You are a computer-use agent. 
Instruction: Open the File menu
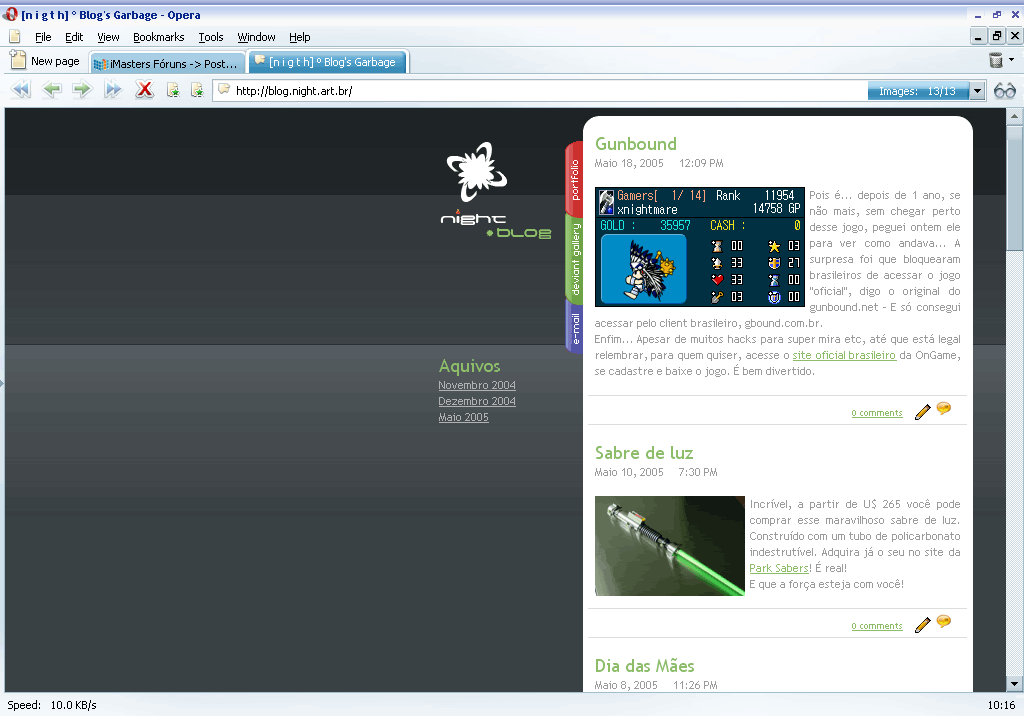point(43,37)
